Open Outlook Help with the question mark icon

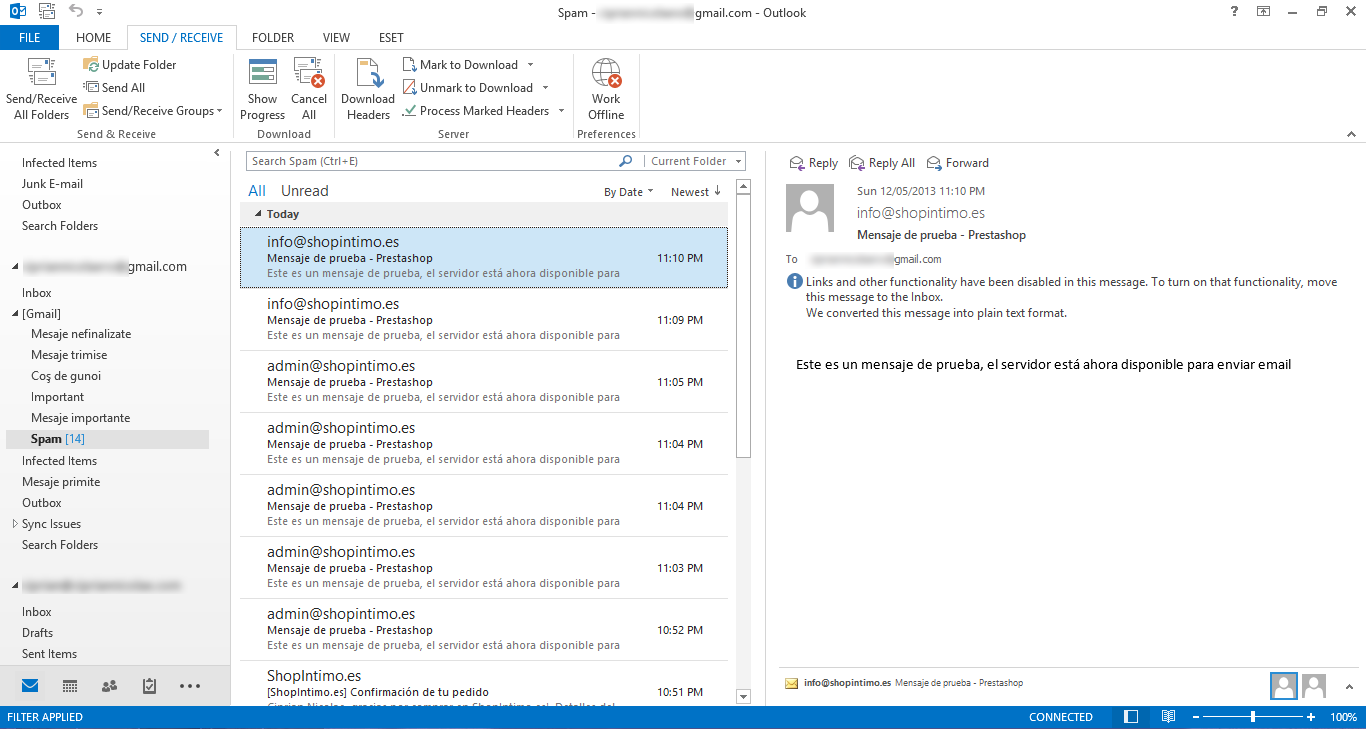coord(1232,12)
